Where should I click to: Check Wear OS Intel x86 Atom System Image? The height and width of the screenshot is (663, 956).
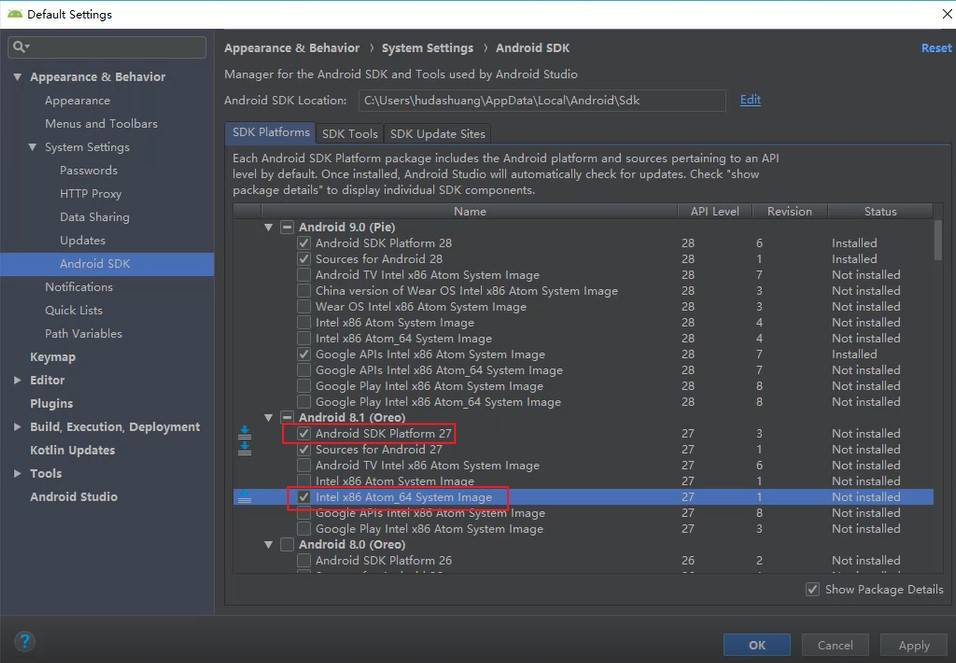point(304,306)
